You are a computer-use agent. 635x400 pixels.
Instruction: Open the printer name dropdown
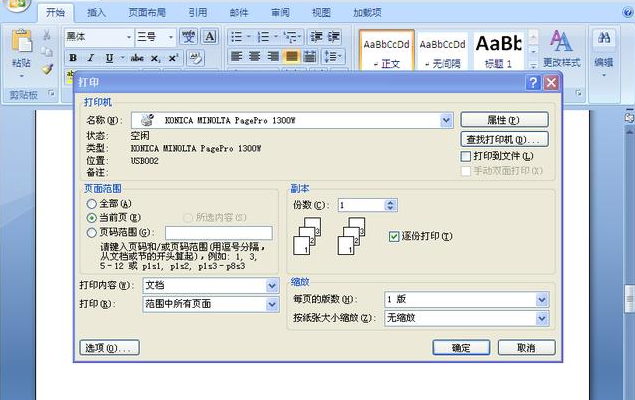446,120
